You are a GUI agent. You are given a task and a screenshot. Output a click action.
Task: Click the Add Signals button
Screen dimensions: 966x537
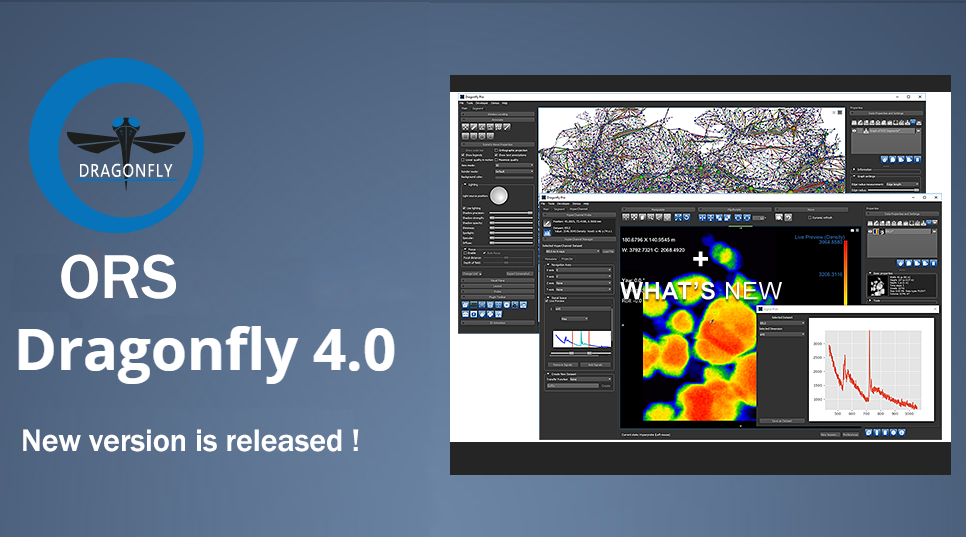coord(595,365)
